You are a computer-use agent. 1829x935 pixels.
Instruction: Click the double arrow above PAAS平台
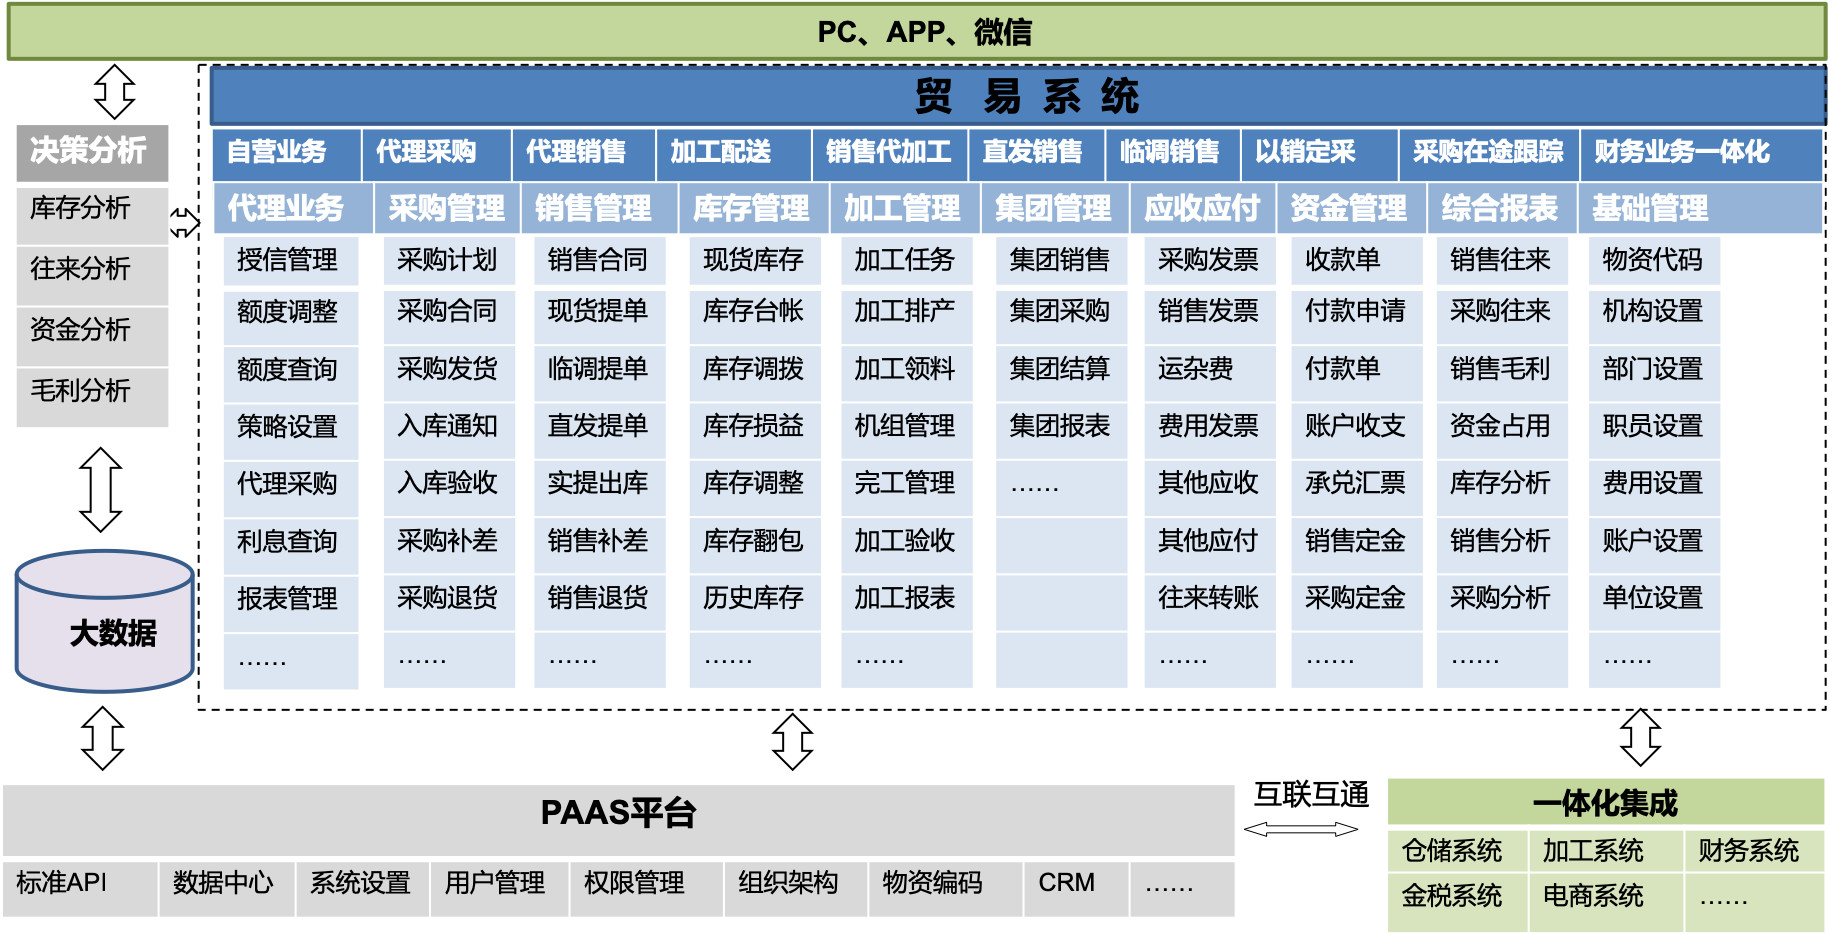(792, 741)
